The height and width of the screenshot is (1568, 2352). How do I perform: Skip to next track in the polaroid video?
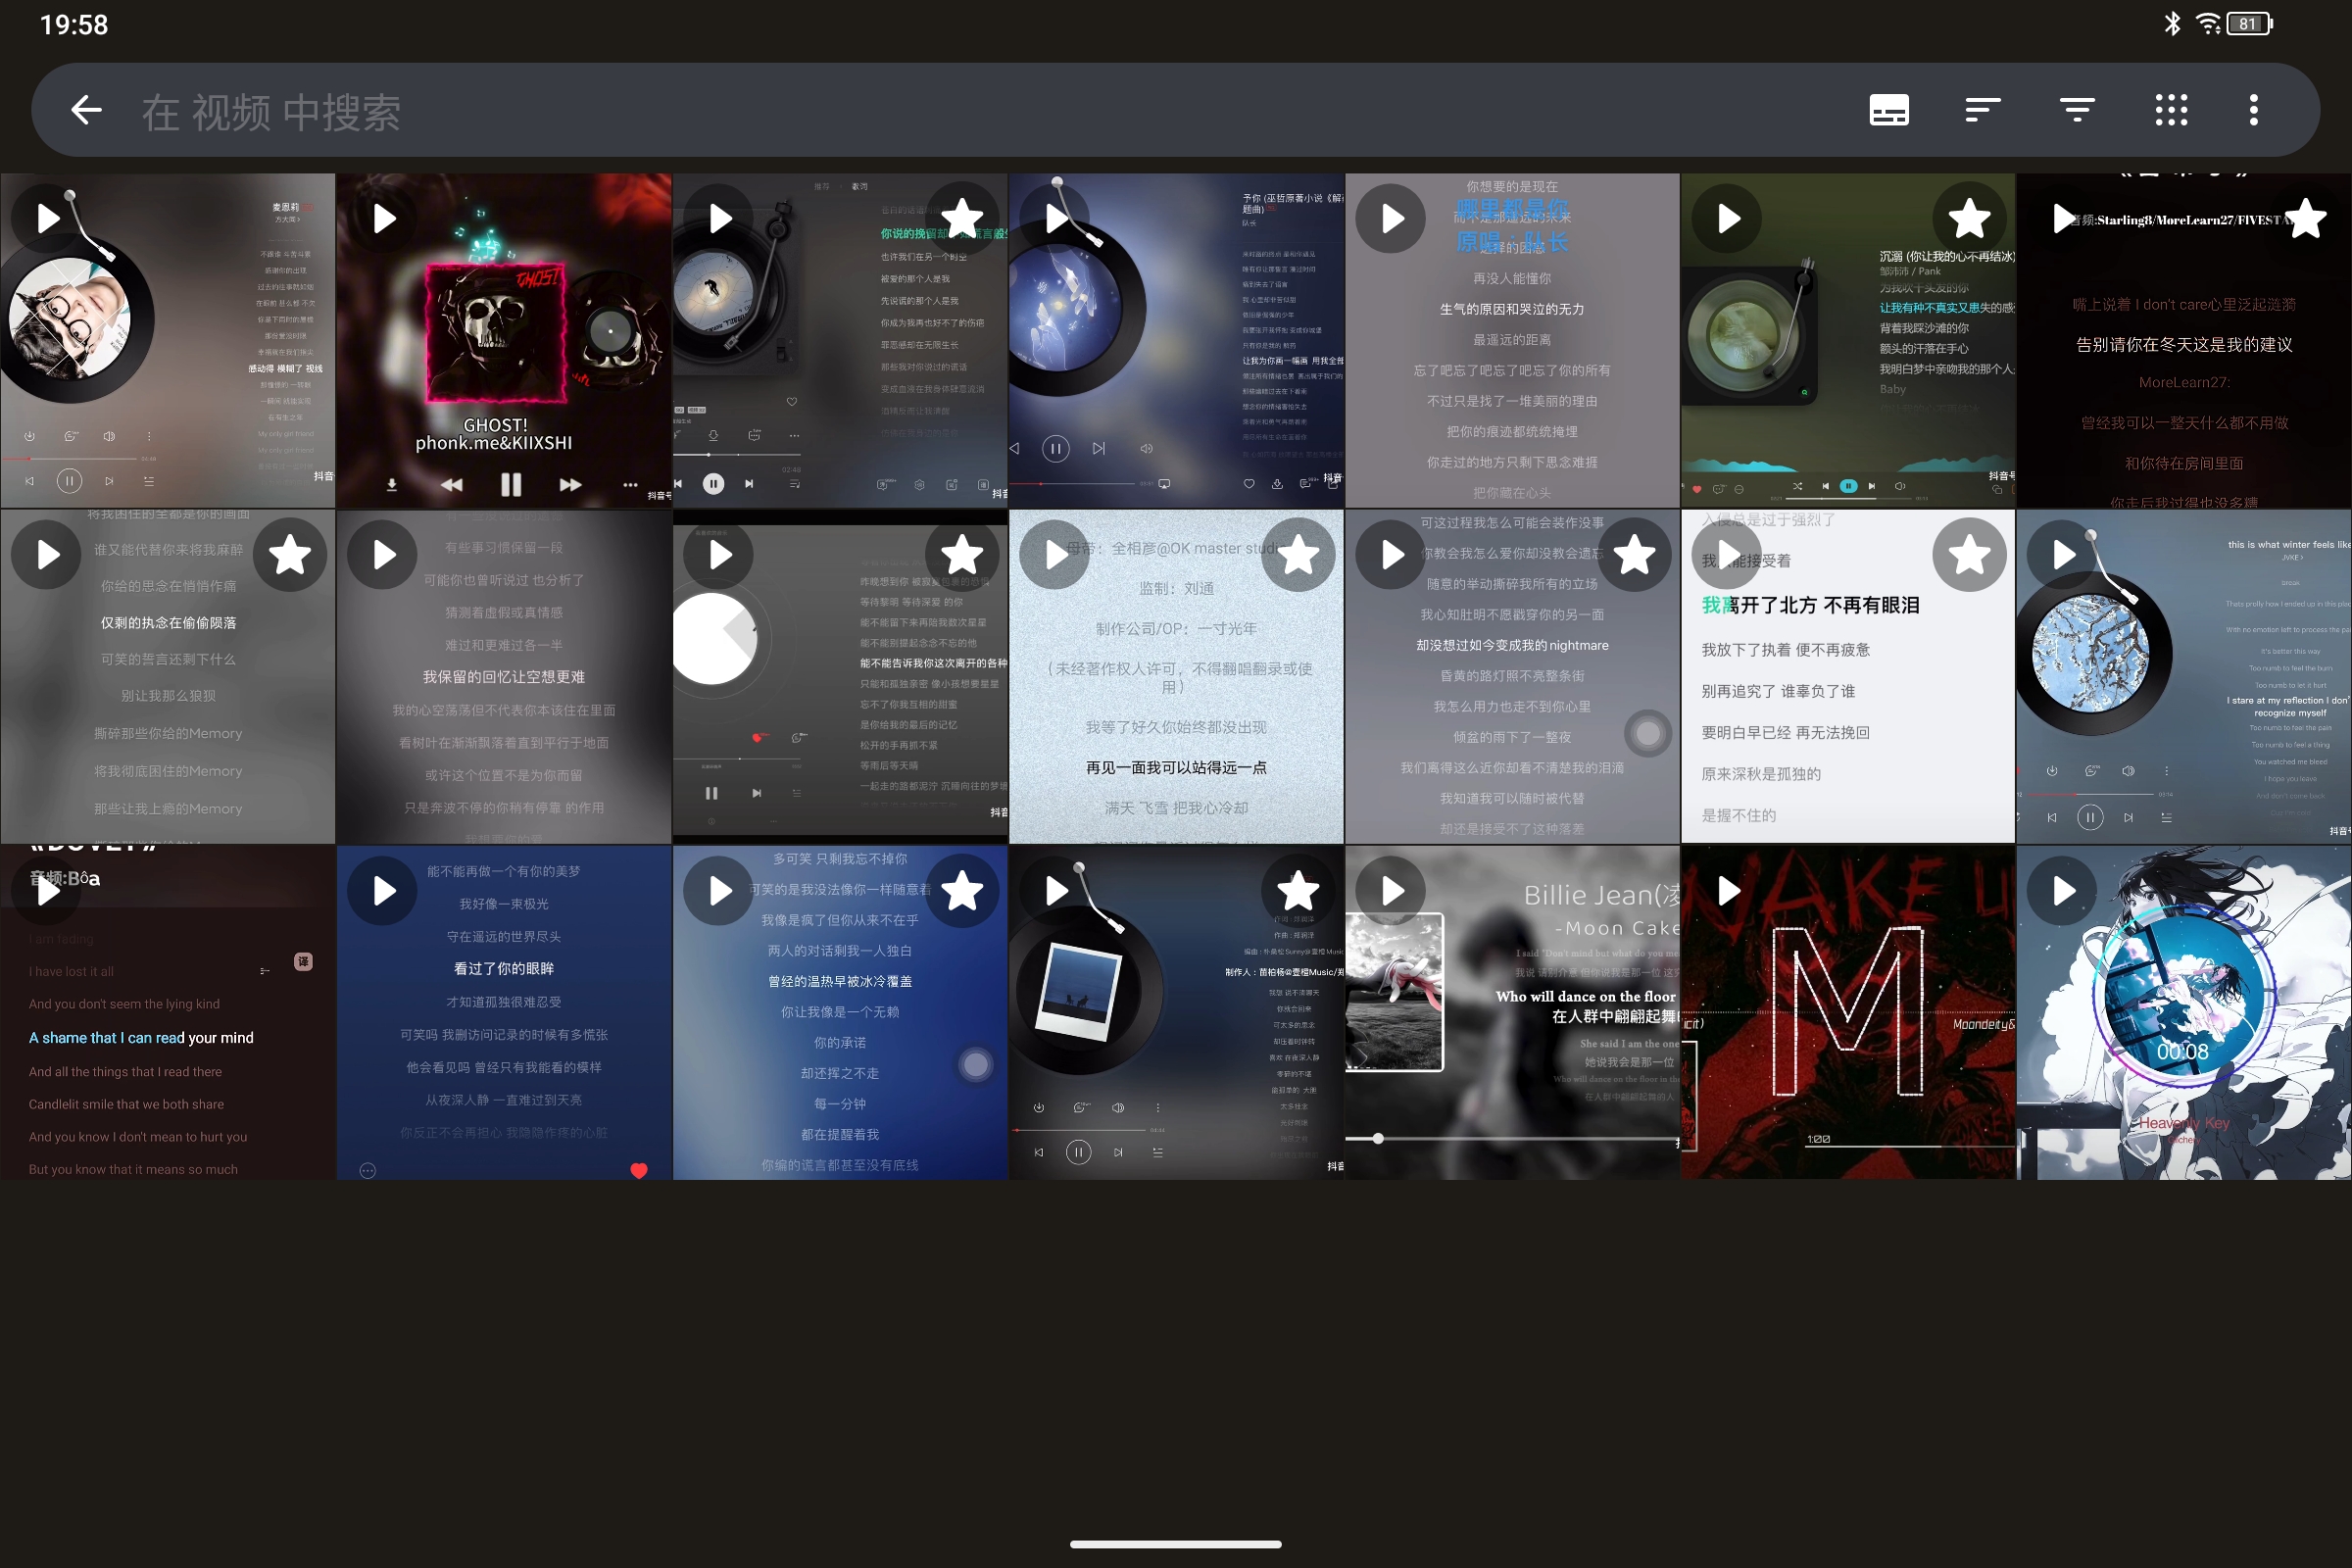[x=1120, y=1152]
